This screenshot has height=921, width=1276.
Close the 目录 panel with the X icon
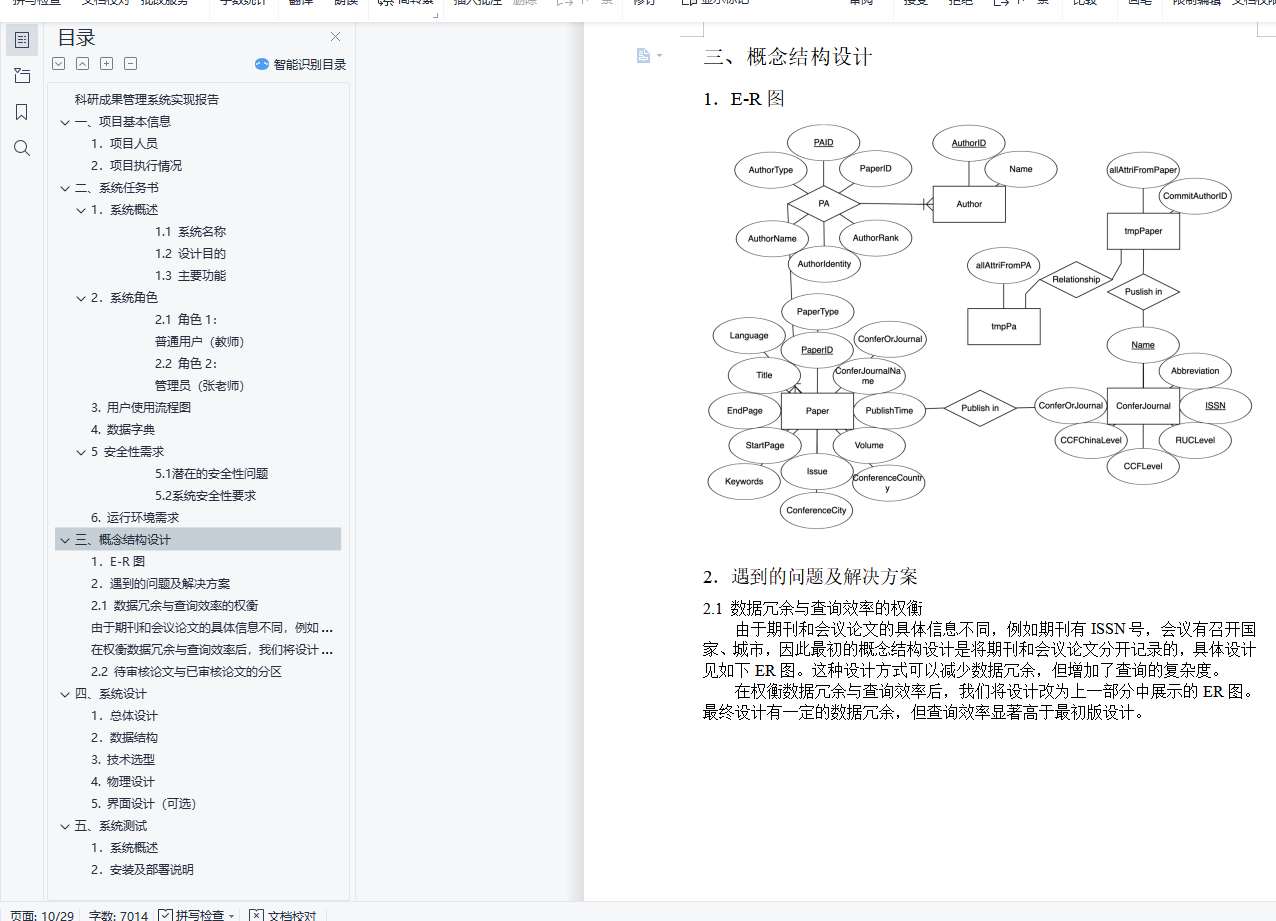336,37
